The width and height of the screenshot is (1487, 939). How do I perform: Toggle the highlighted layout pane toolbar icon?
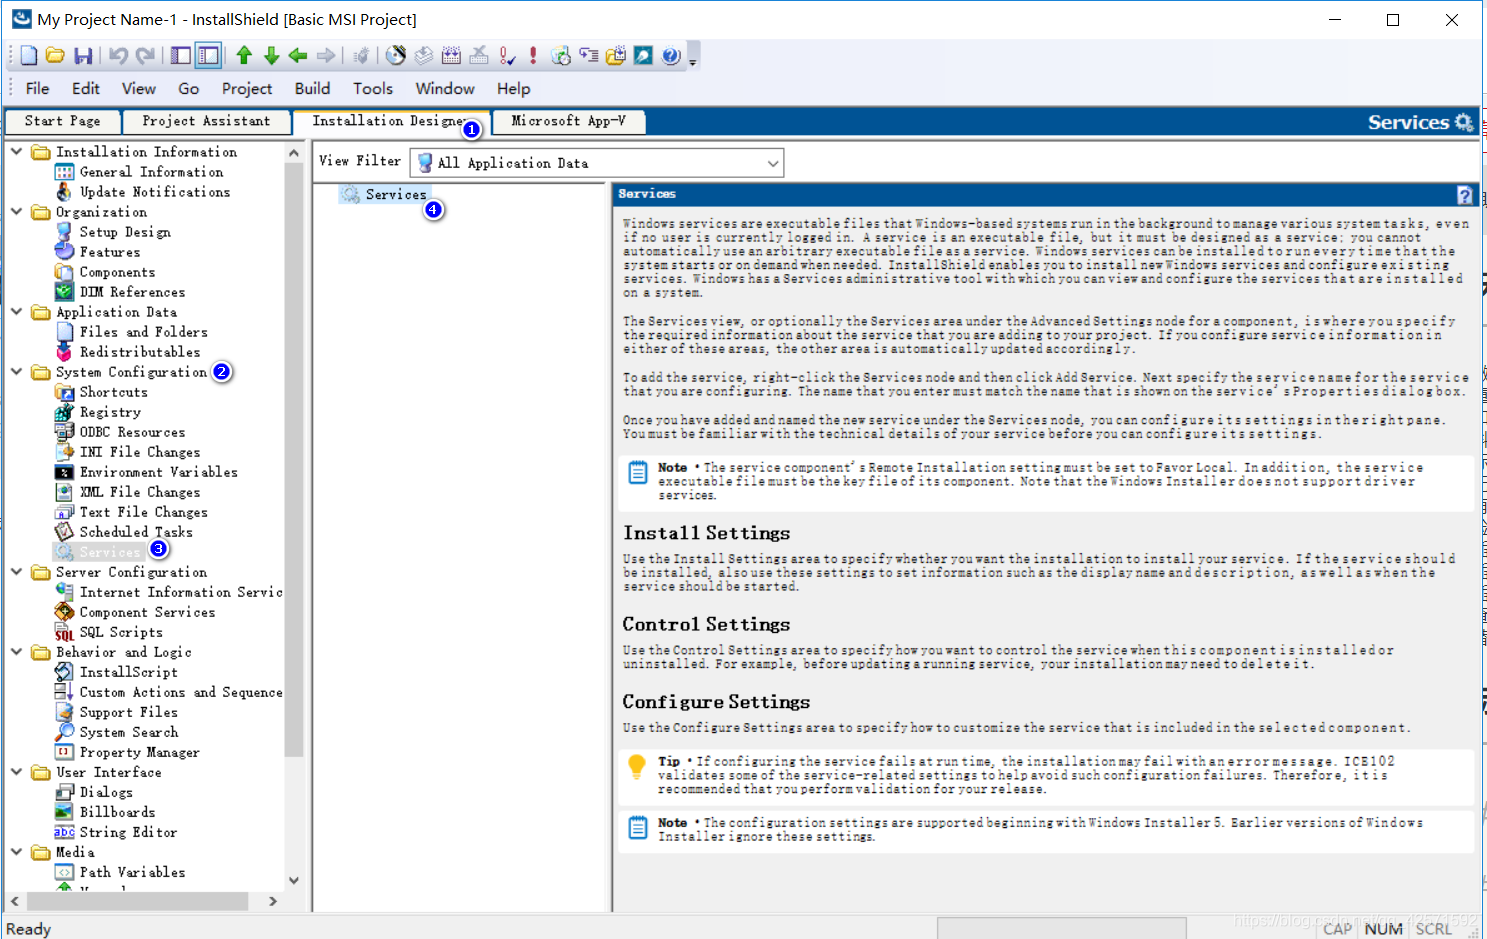pos(208,56)
